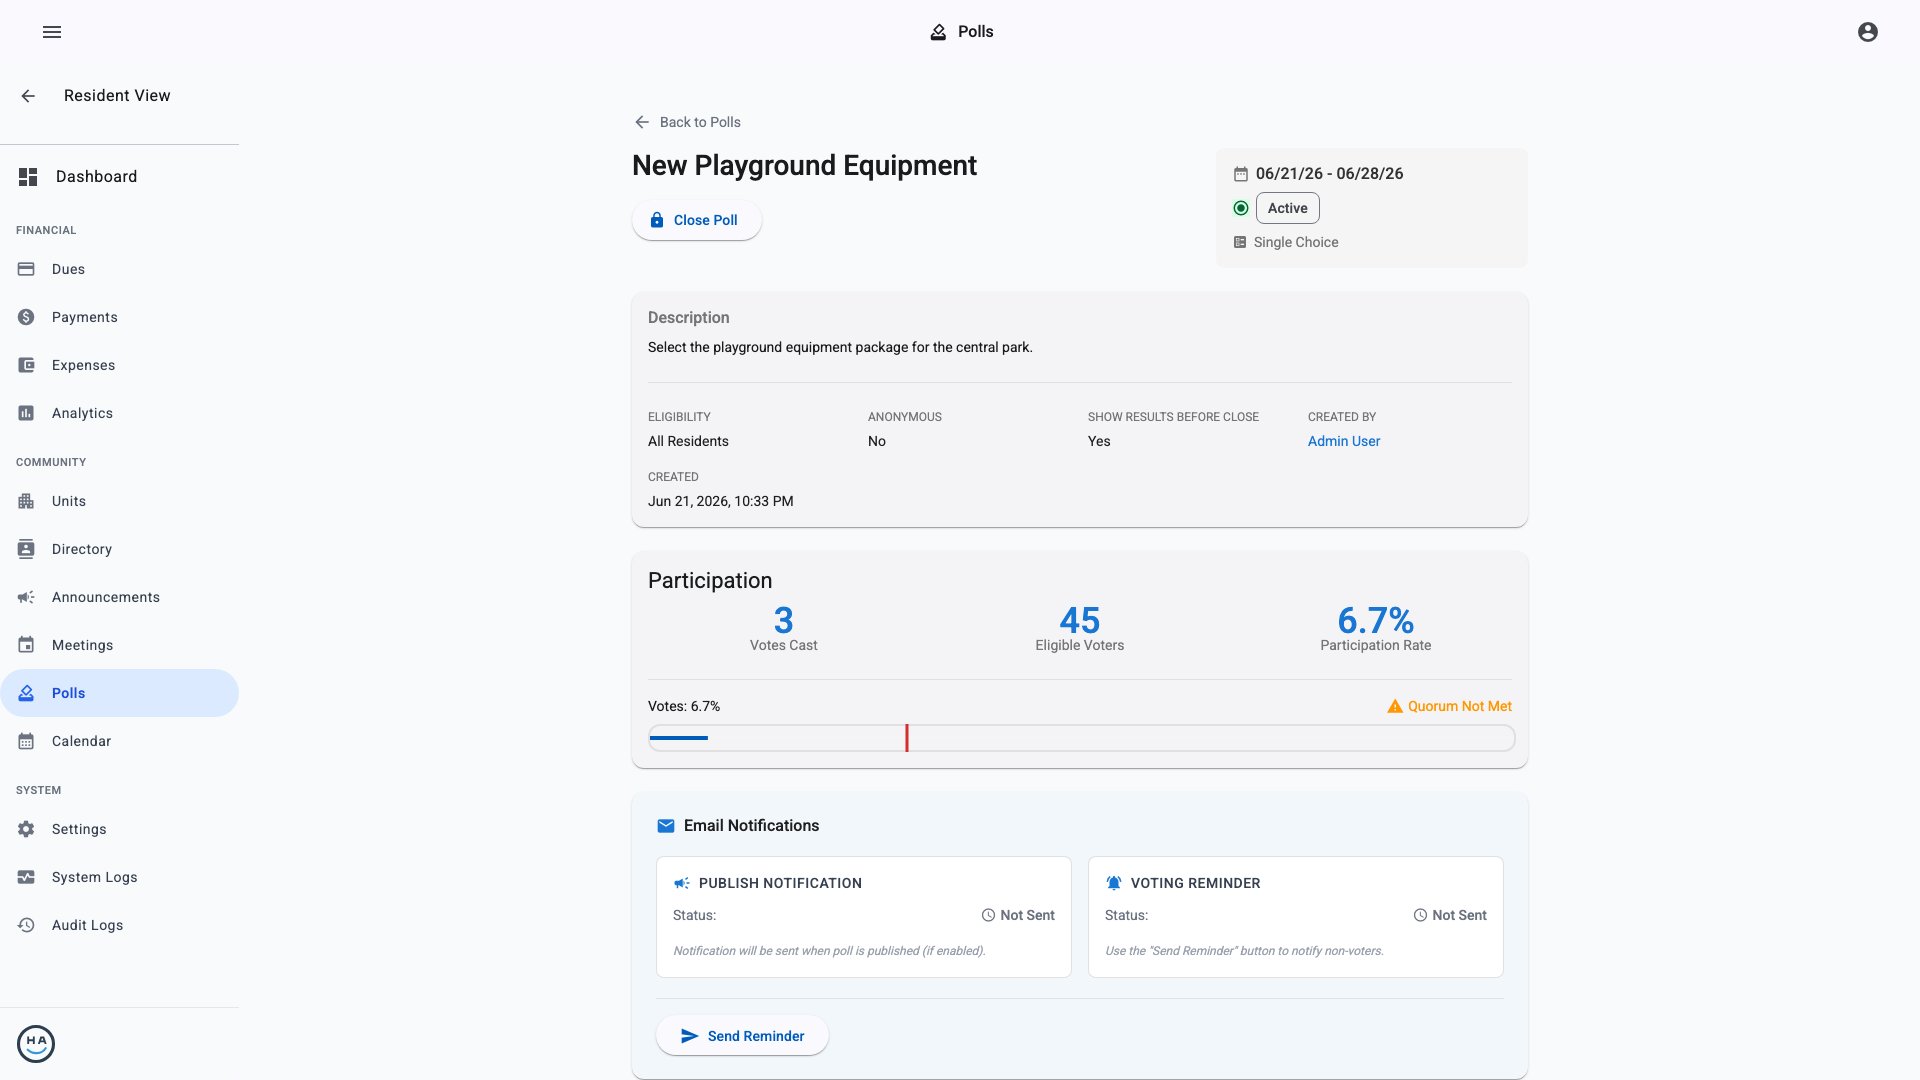This screenshot has height=1080, width=1920.
Task: View System Logs
Action: click(120, 877)
